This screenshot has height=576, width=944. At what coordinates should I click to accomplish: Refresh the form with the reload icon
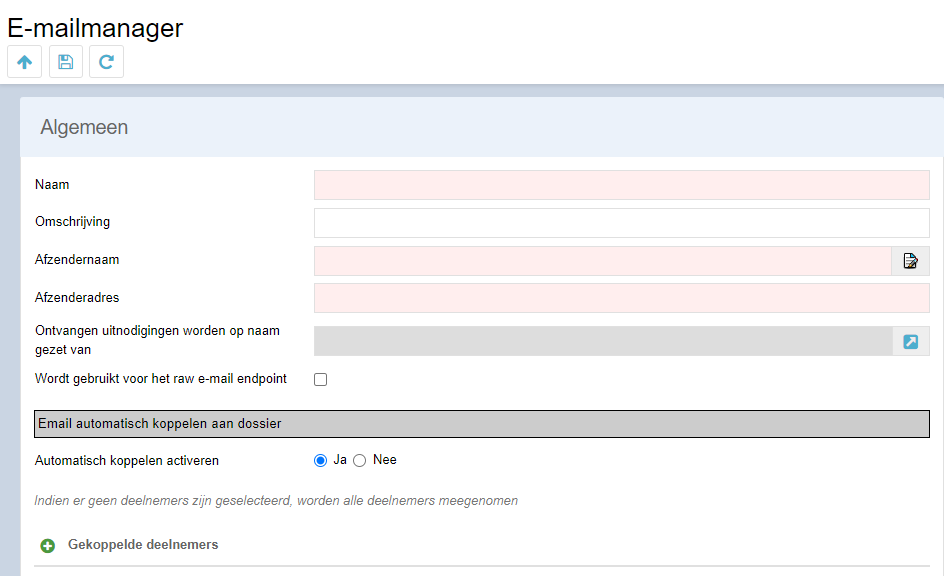pos(107,62)
